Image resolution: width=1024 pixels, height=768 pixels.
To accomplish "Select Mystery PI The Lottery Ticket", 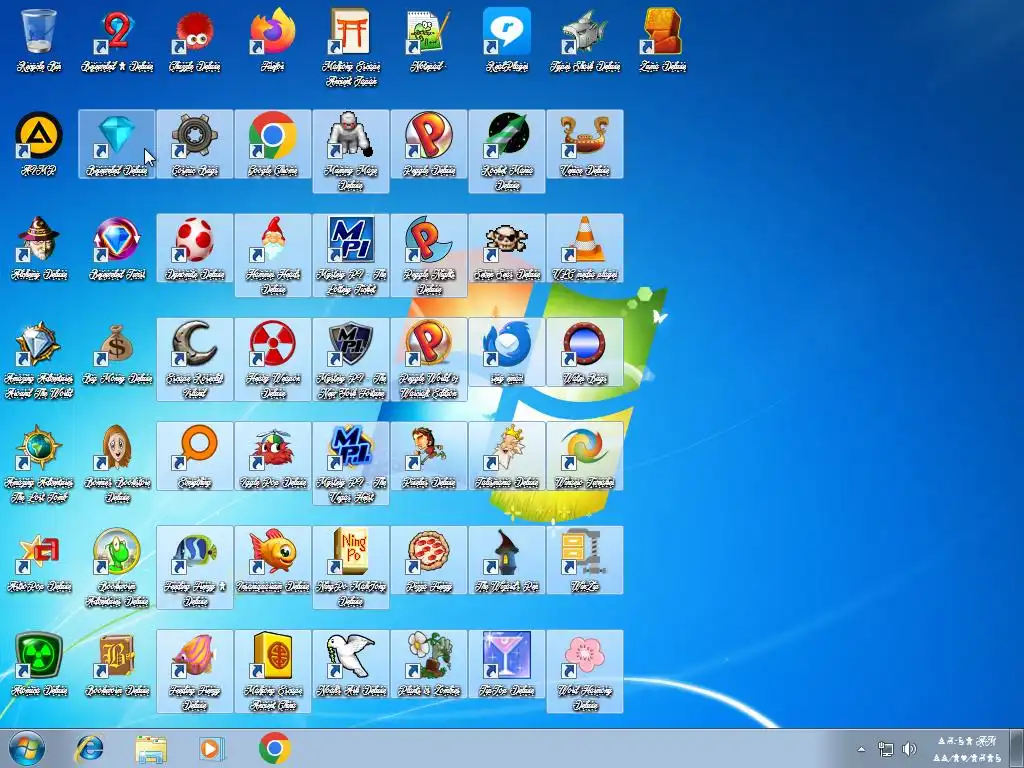I will click(x=351, y=255).
